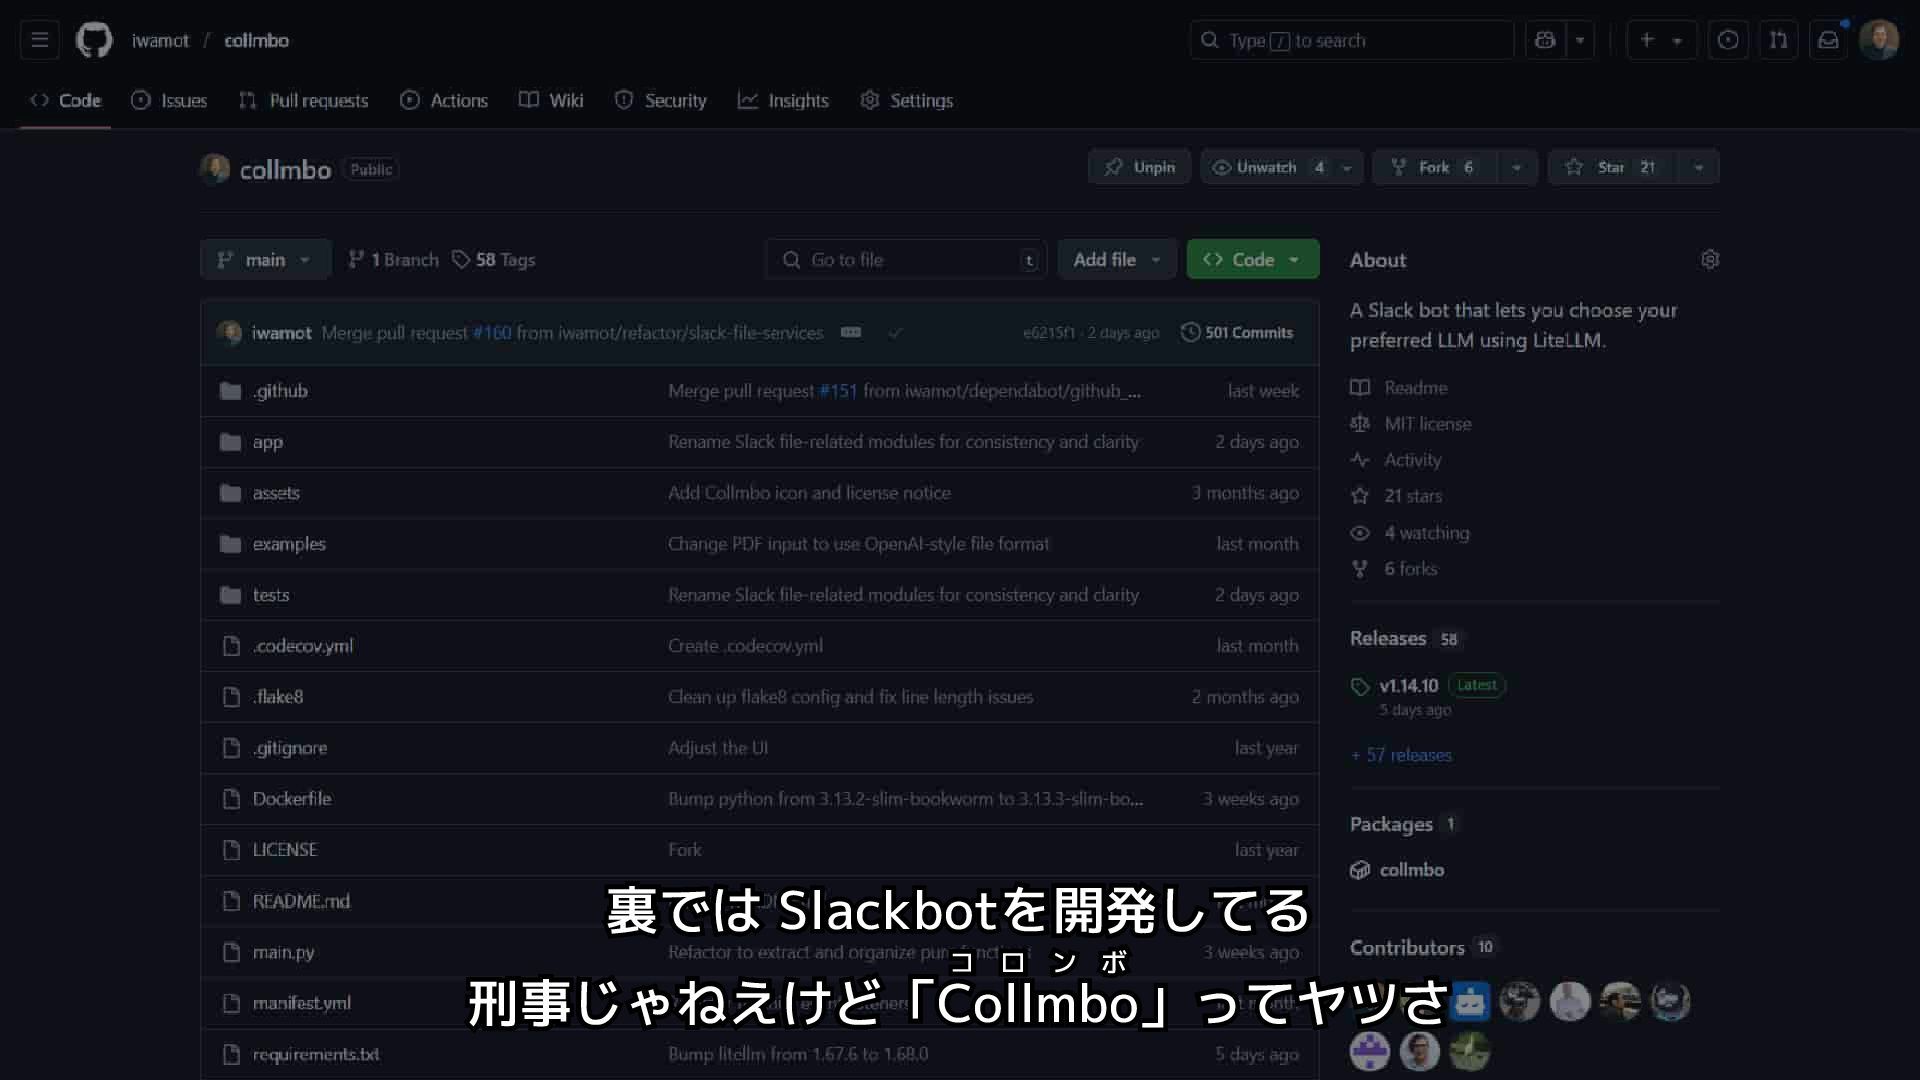
Task: Open the Dockerfile file entry
Action: coord(292,799)
